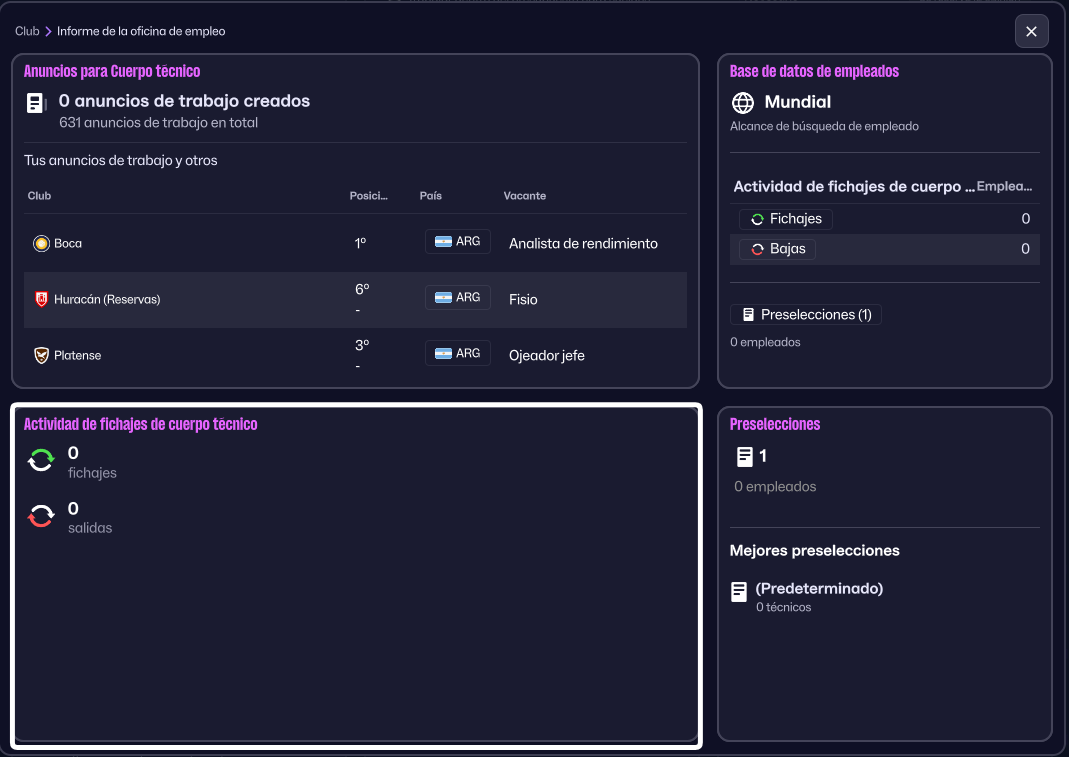1069x757 pixels.
Task: Click the breadcrumb 'Informe de la oficina de empleo'
Action: (141, 31)
